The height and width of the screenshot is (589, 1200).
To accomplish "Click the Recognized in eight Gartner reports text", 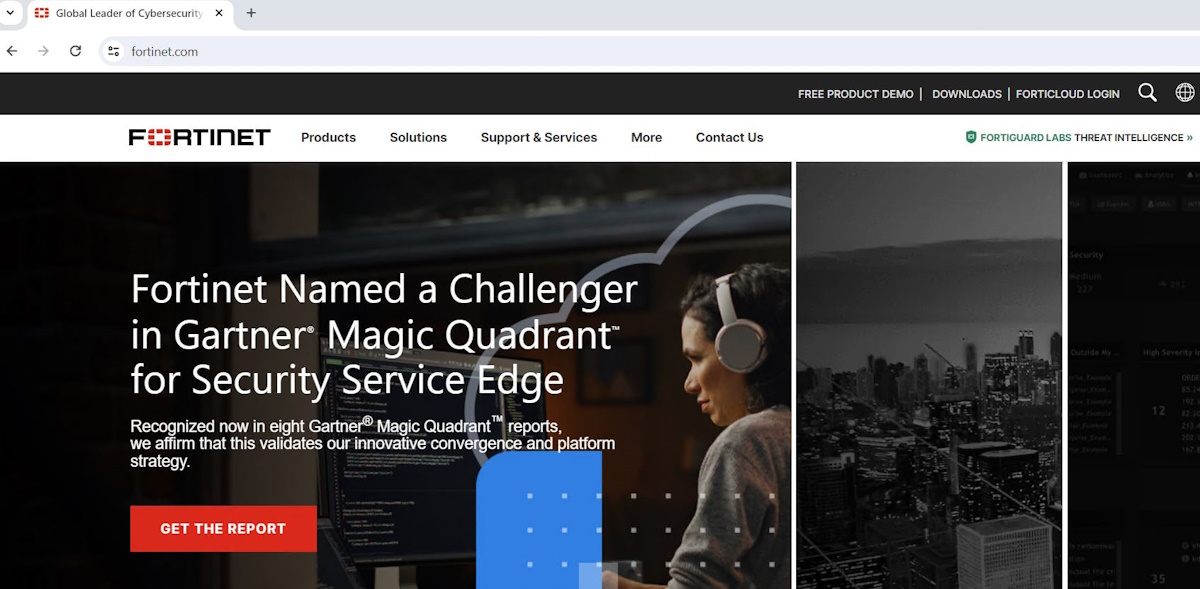I will (x=372, y=442).
